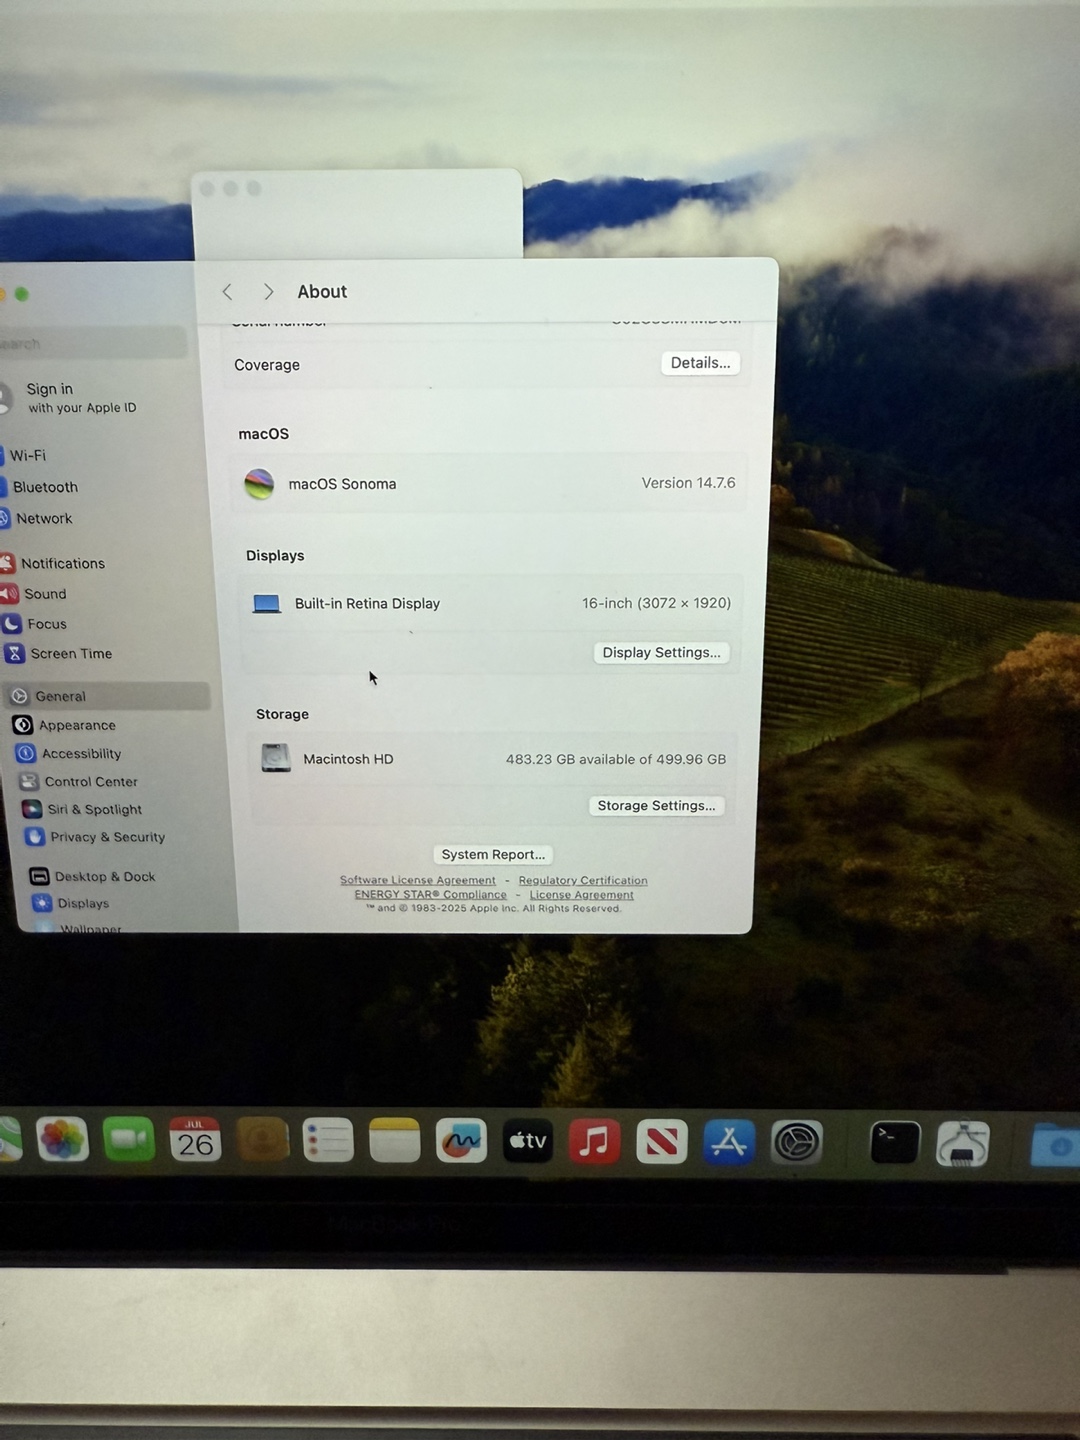Open the Regulatory Certification link
The height and width of the screenshot is (1440, 1080).
(x=583, y=880)
